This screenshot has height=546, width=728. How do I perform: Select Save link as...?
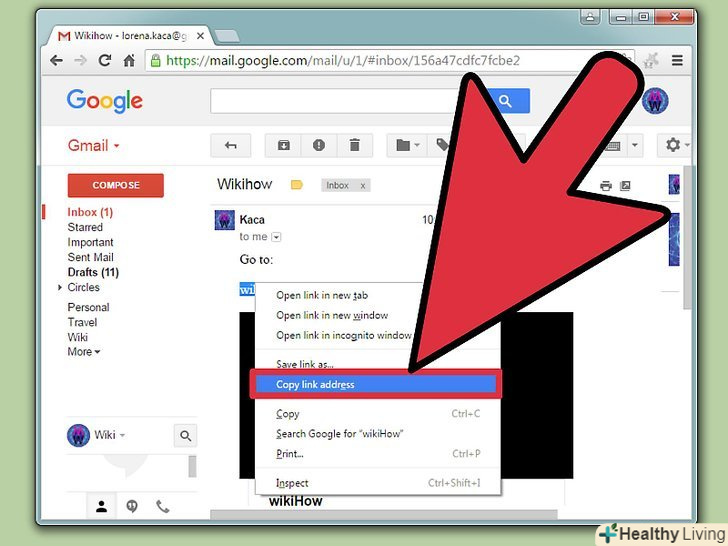tap(305, 364)
